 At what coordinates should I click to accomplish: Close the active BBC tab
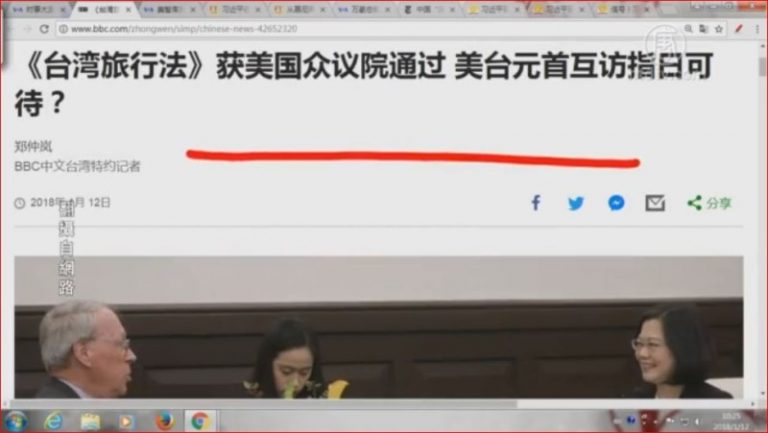[x=128, y=9]
